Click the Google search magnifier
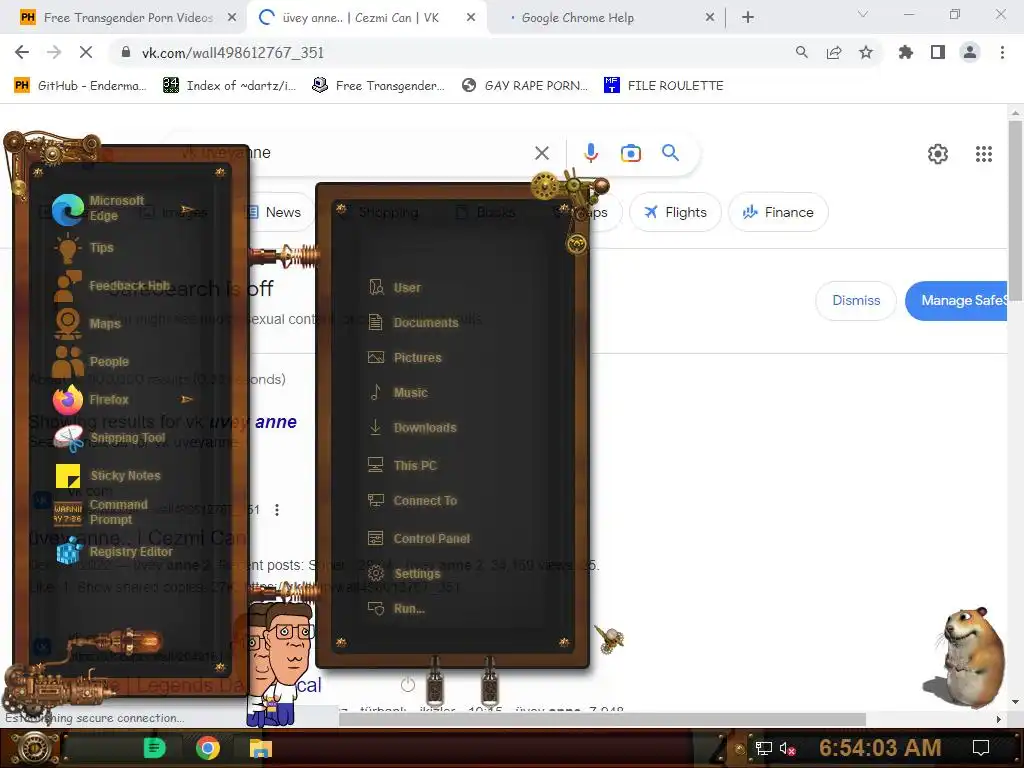 (670, 152)
